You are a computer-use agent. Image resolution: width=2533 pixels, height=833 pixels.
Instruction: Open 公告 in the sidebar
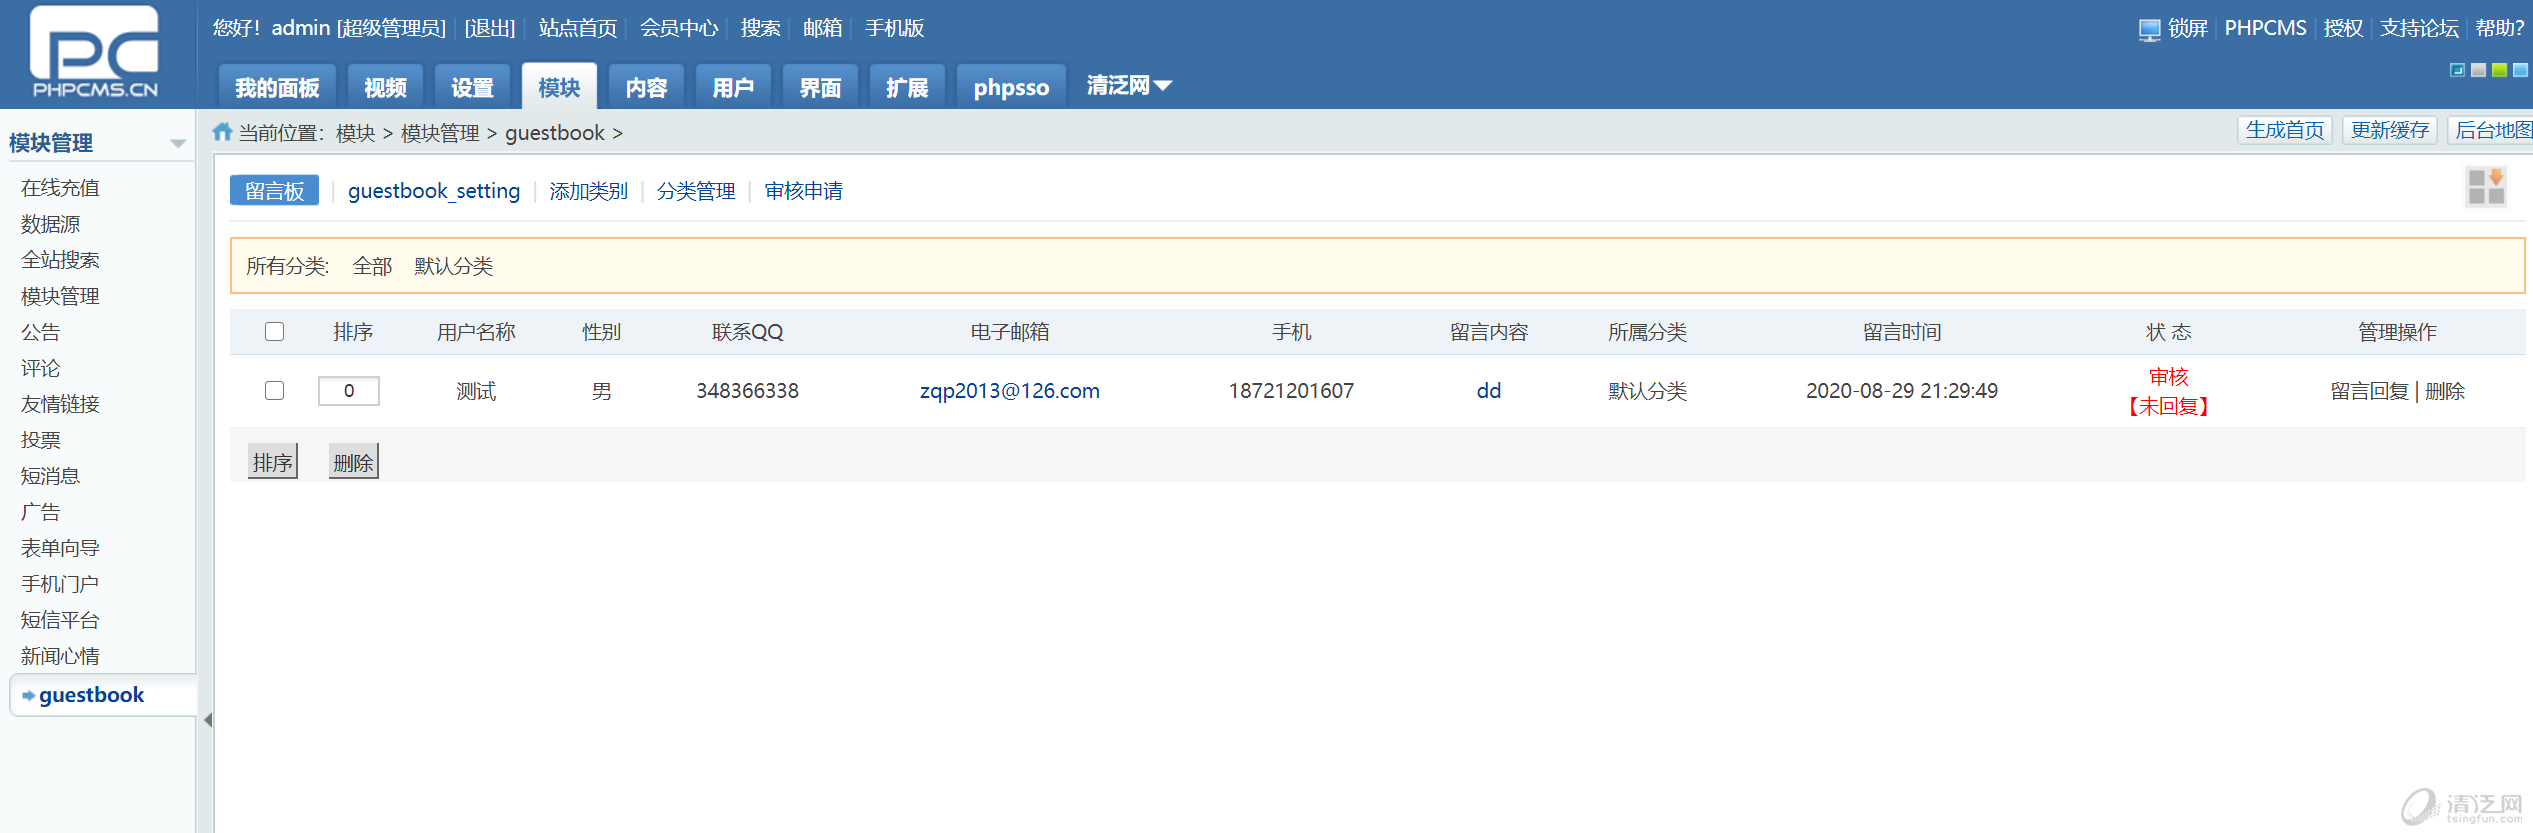[40, 332]
